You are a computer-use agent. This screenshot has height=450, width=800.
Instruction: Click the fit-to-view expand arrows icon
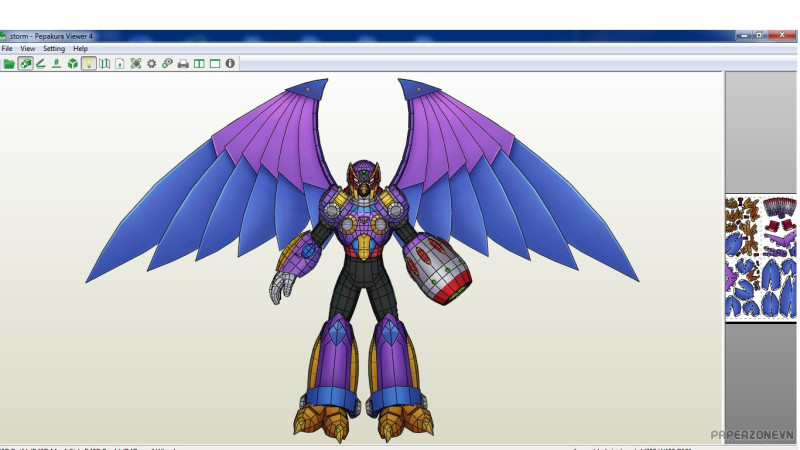click(136, 64)
